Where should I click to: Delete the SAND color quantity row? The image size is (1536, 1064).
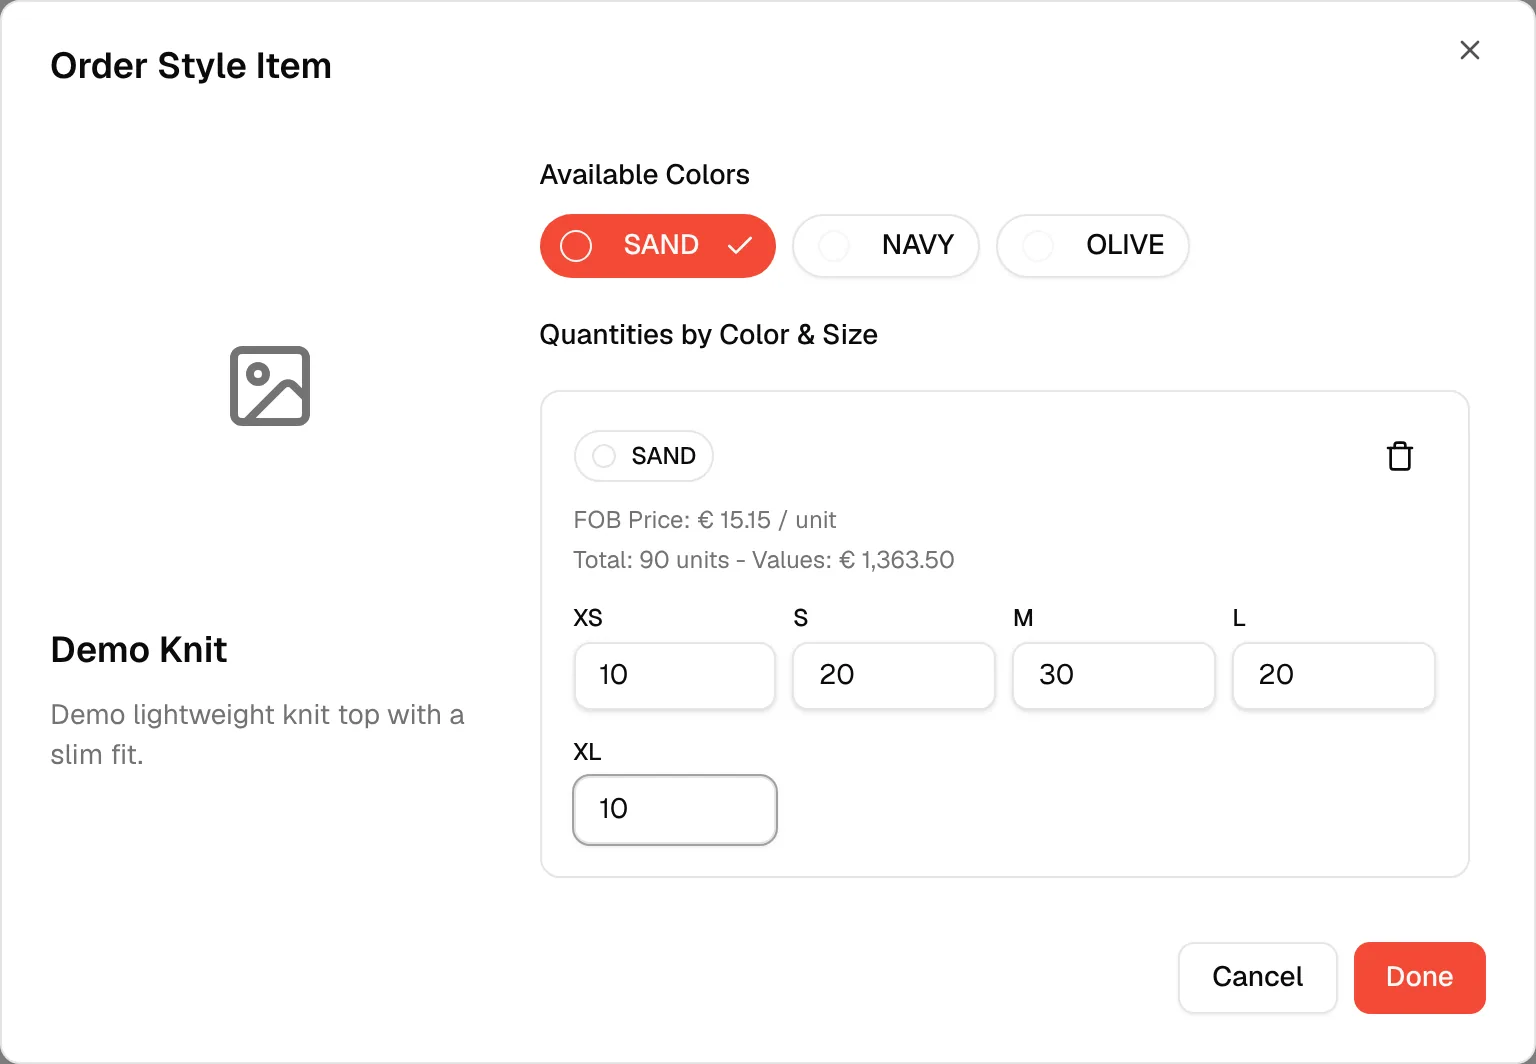pyautogui.click(x=1400, y=456)
